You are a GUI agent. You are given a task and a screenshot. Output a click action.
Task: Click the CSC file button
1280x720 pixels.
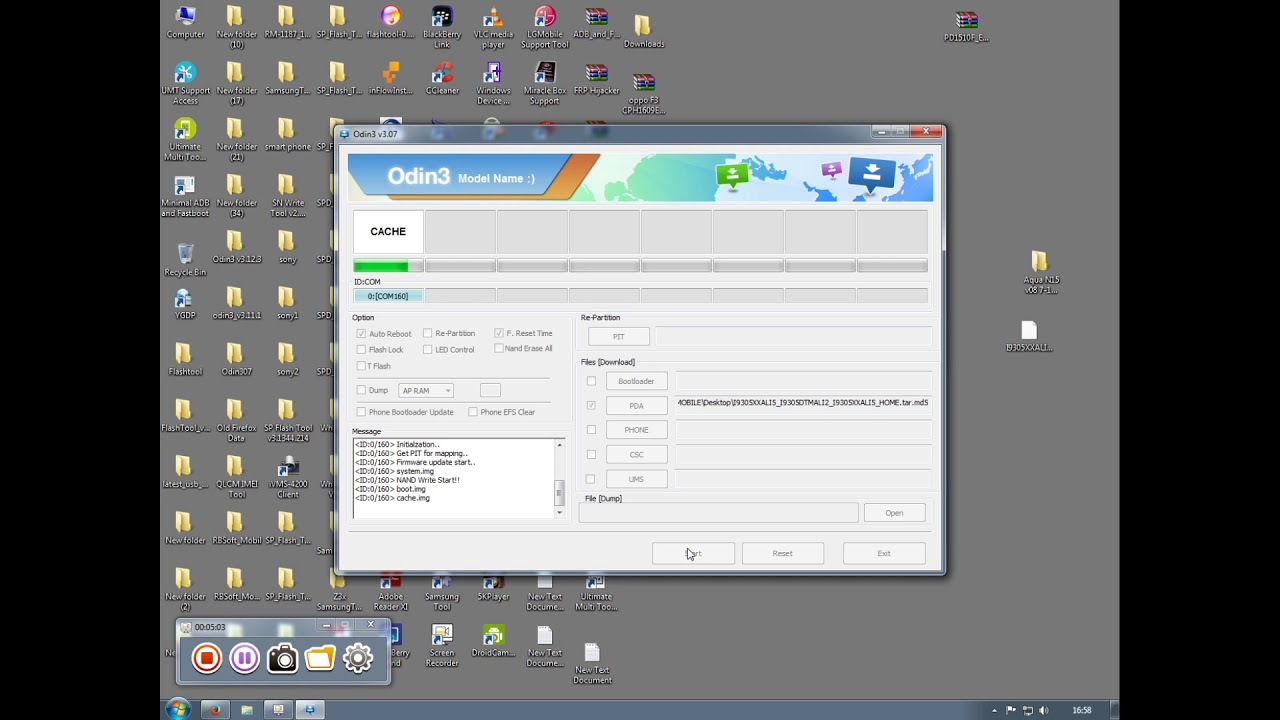pos(636,455)
